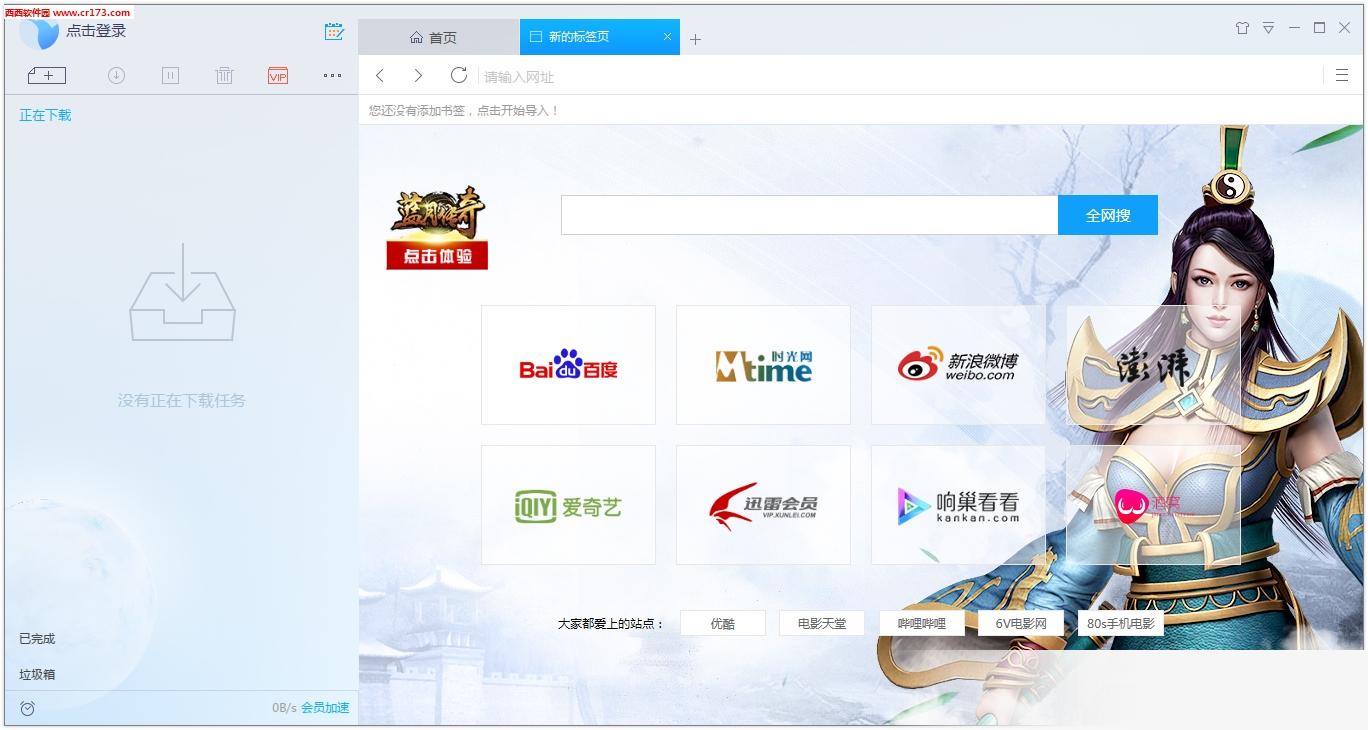Screen dimensions: 1368x730
Task: Open the 已完成 list
Action: tap(37, 638)
